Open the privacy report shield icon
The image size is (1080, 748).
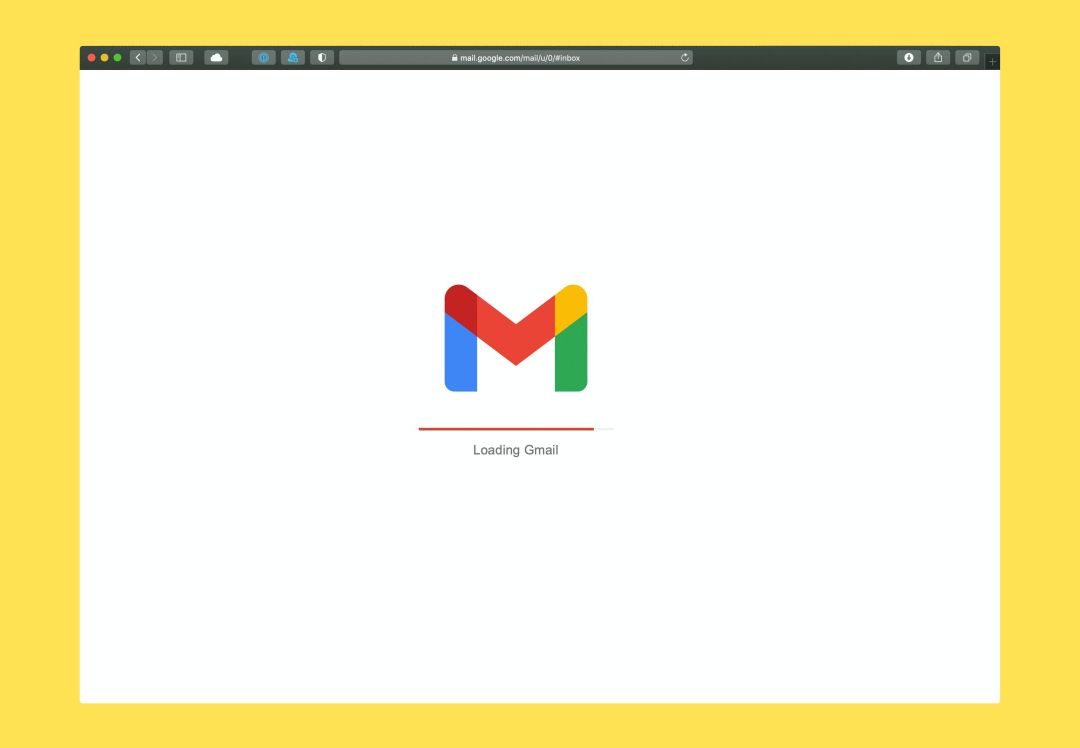click(322, 58)
